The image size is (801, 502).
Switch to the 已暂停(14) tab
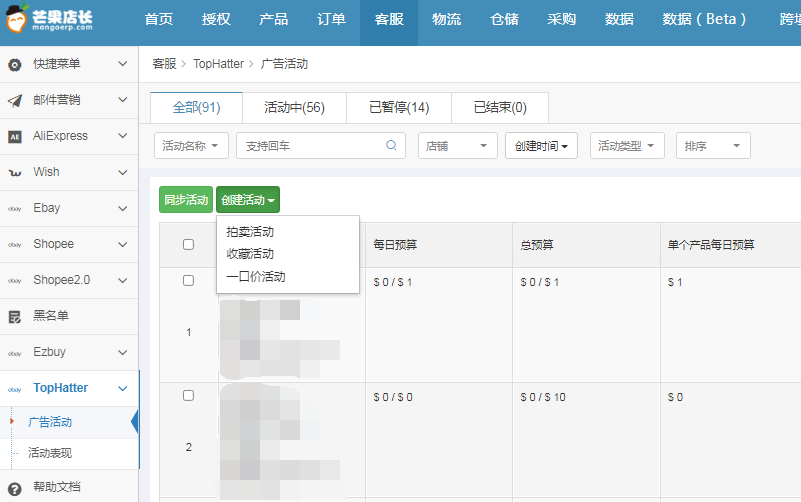point(399,108)
